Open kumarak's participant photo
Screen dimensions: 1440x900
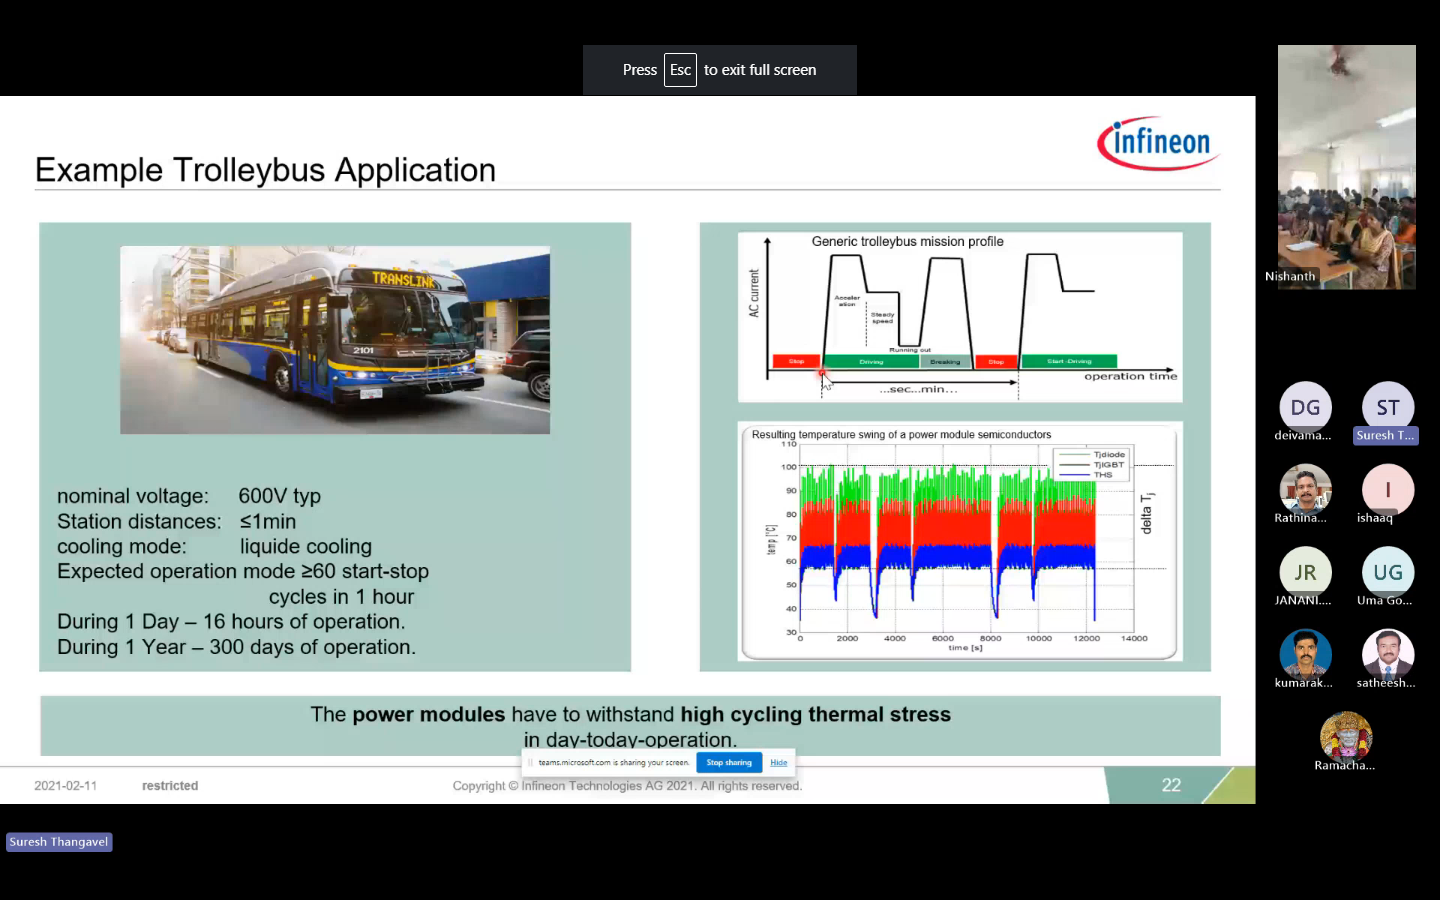[x=1305, y=654]
